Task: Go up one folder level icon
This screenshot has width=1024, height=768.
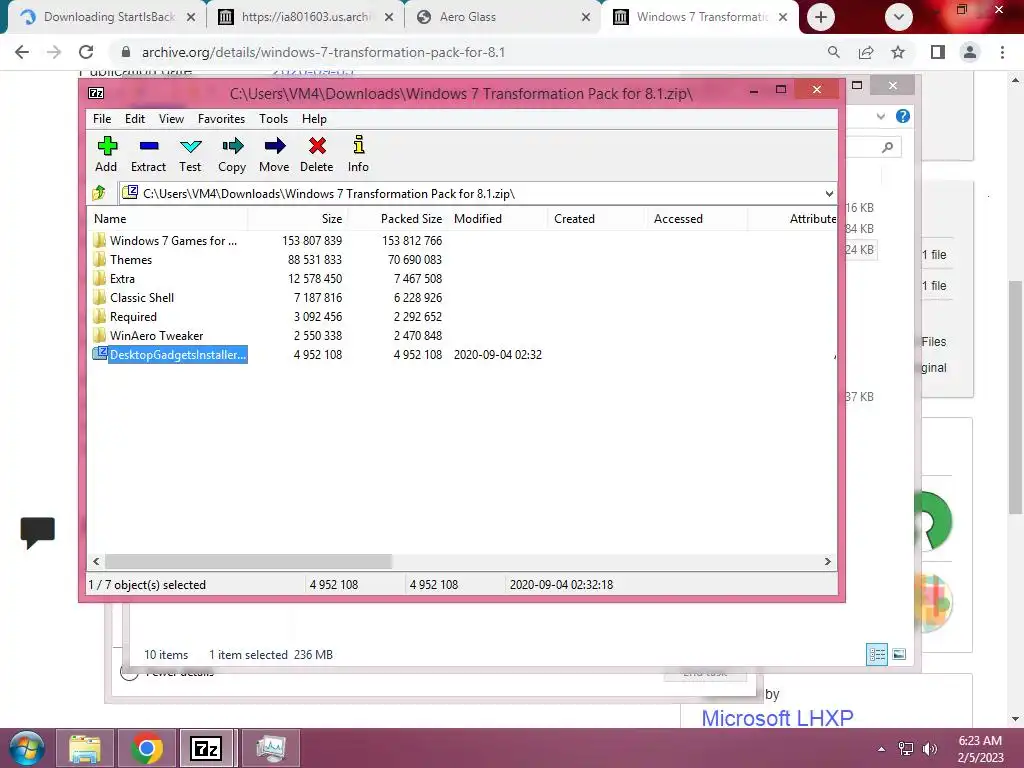Action: pos(99,193)
